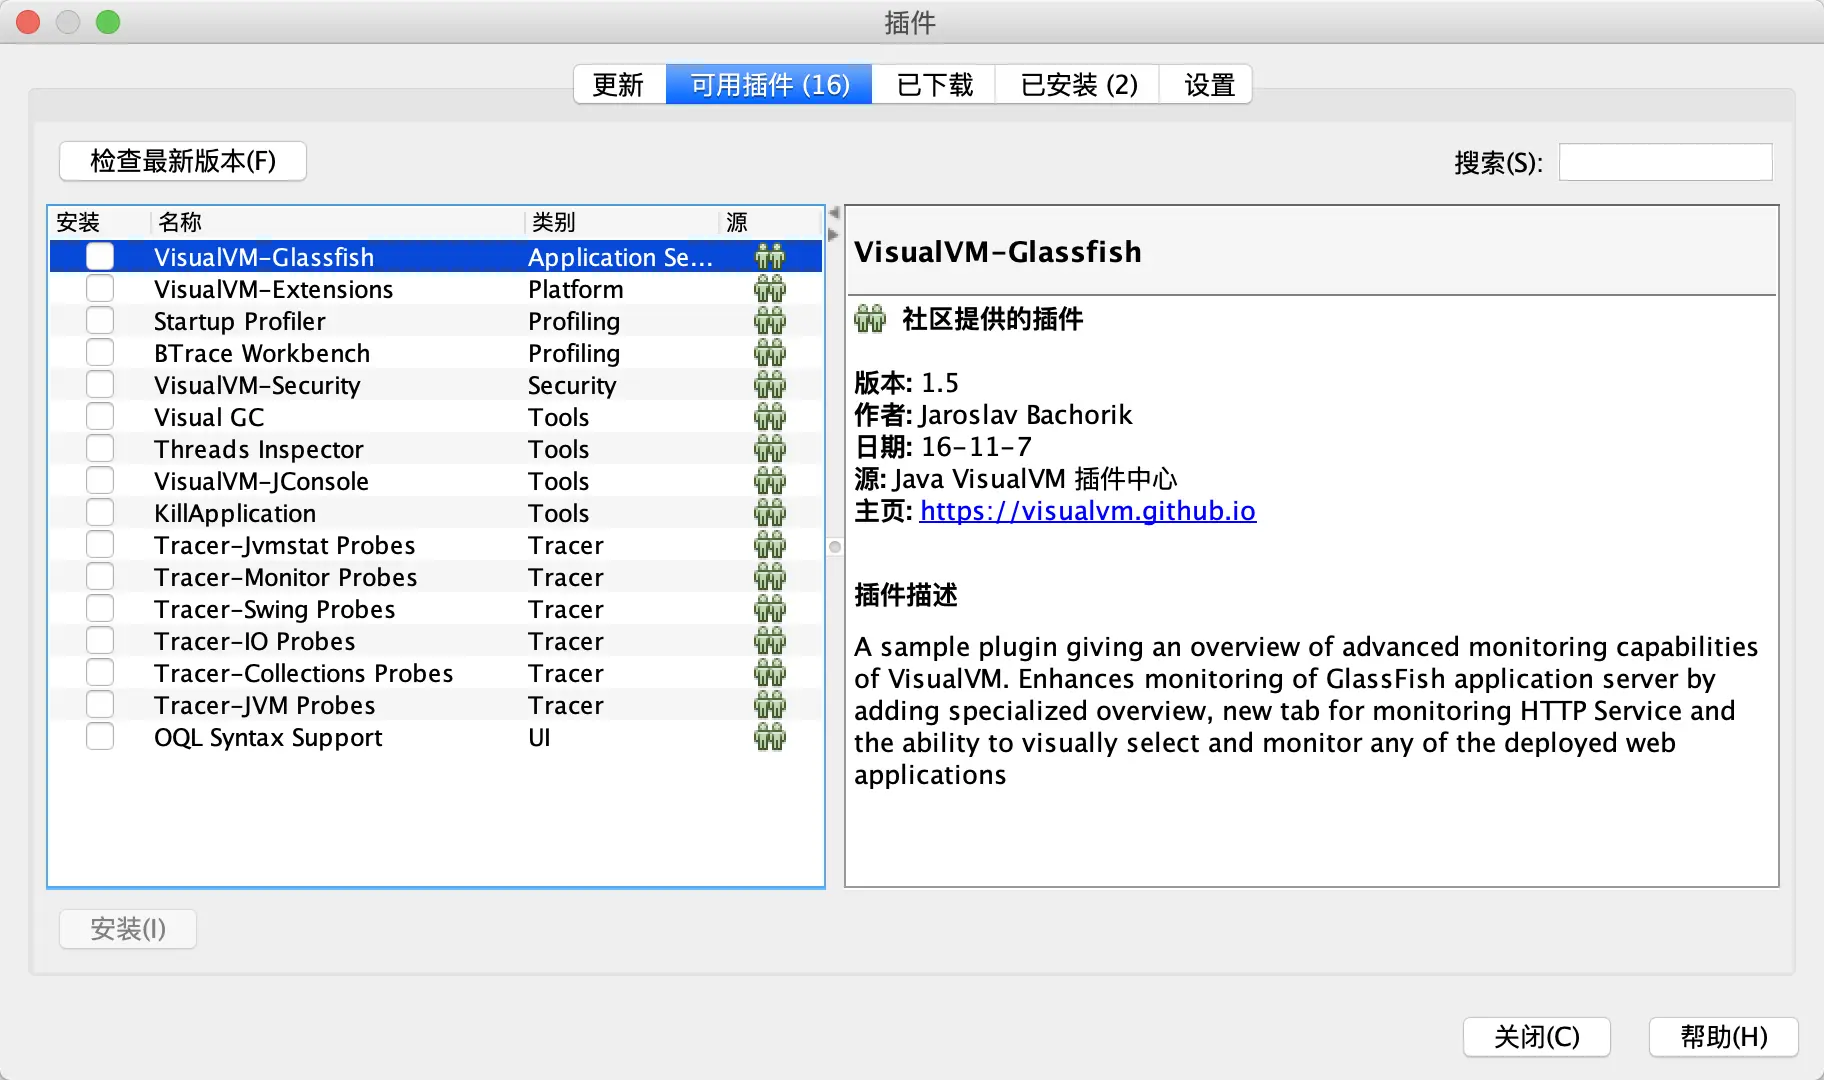The width and height of the screenshot is (1824, 1080).
Task: Open the 设置 tab
Action: point(1205,84)
